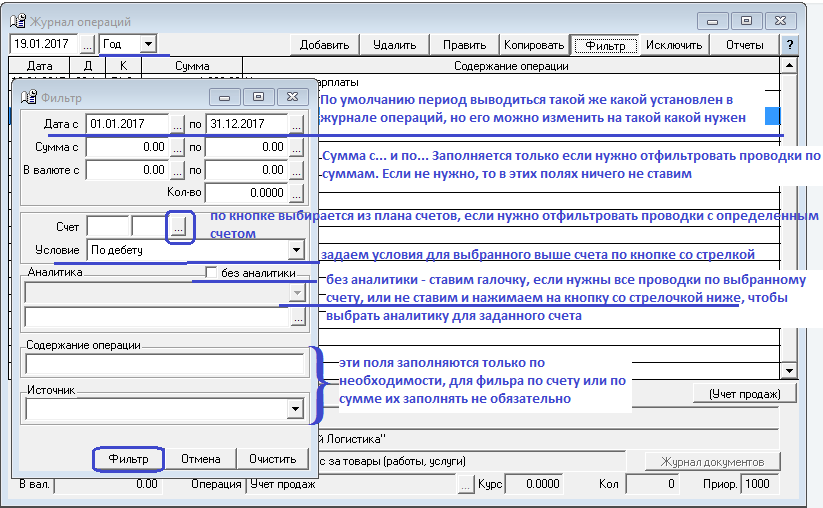Image resolution: width=823 pixels, height=508 pixels.
Task: Click the (Учет продаж) button
Action: tap(744, 394)
